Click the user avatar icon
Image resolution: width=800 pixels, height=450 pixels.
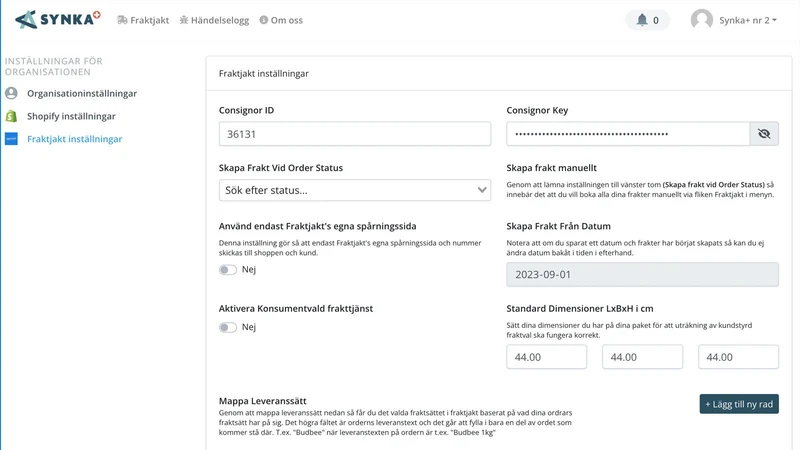(702, 20)
